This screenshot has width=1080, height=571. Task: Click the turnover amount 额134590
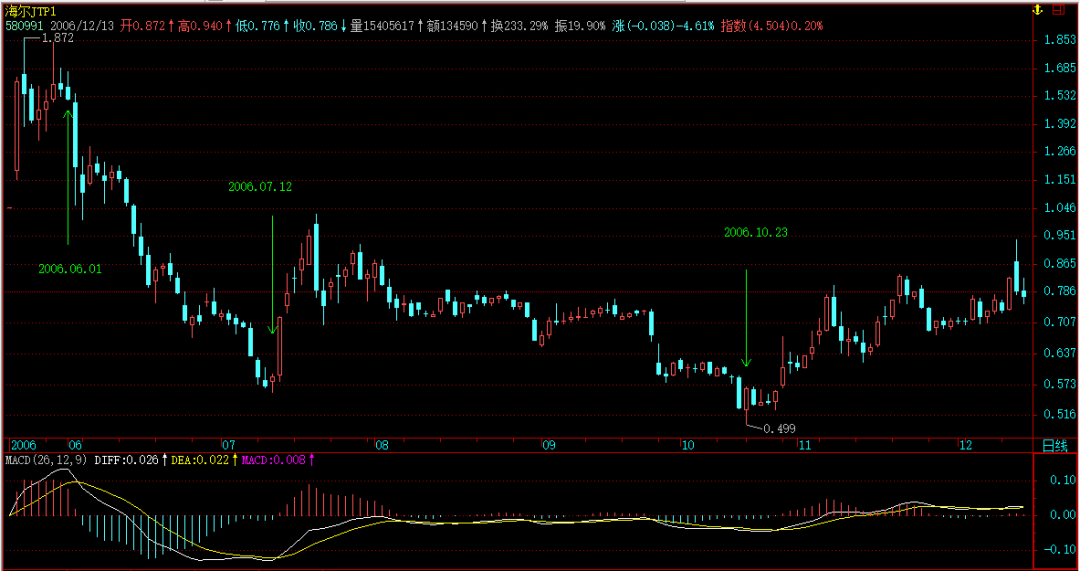[452, 26]
